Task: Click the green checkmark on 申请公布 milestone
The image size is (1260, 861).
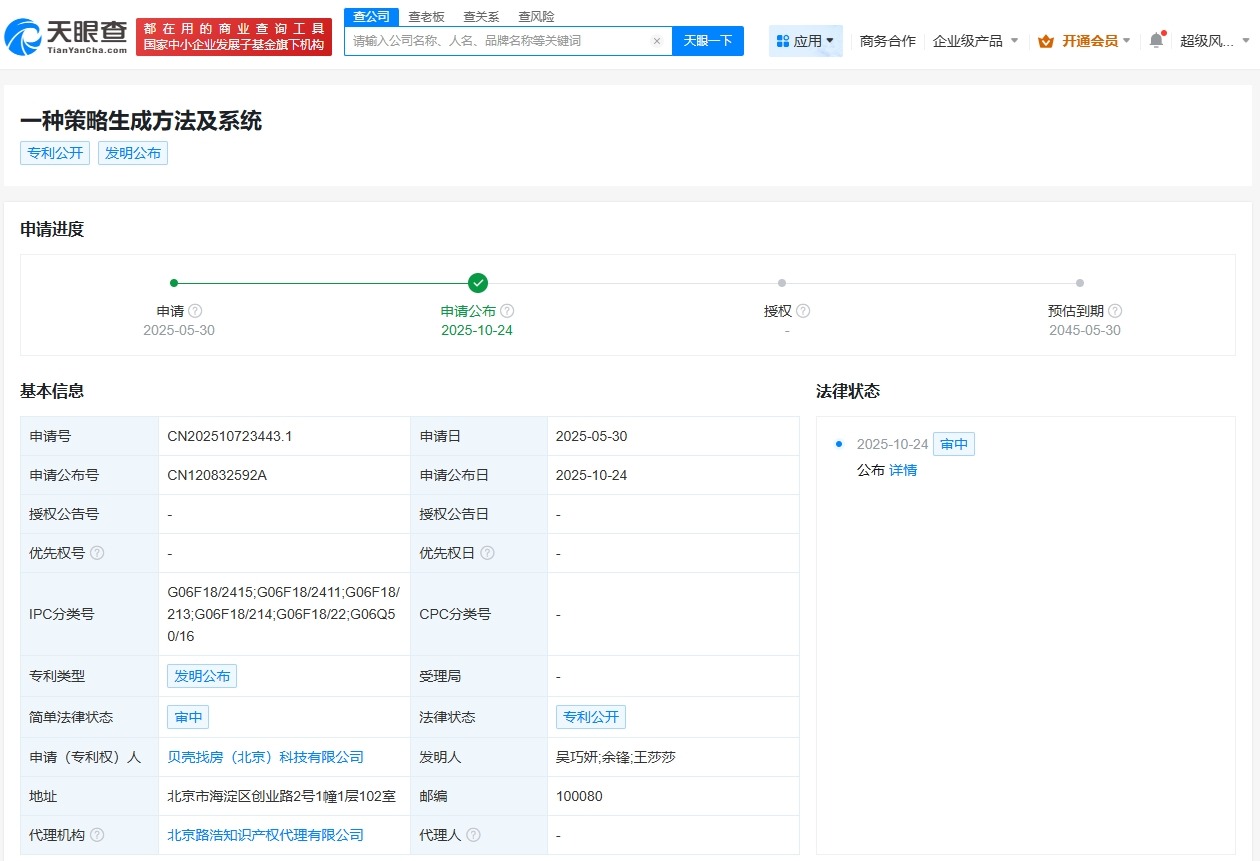Action: (477, 282)
